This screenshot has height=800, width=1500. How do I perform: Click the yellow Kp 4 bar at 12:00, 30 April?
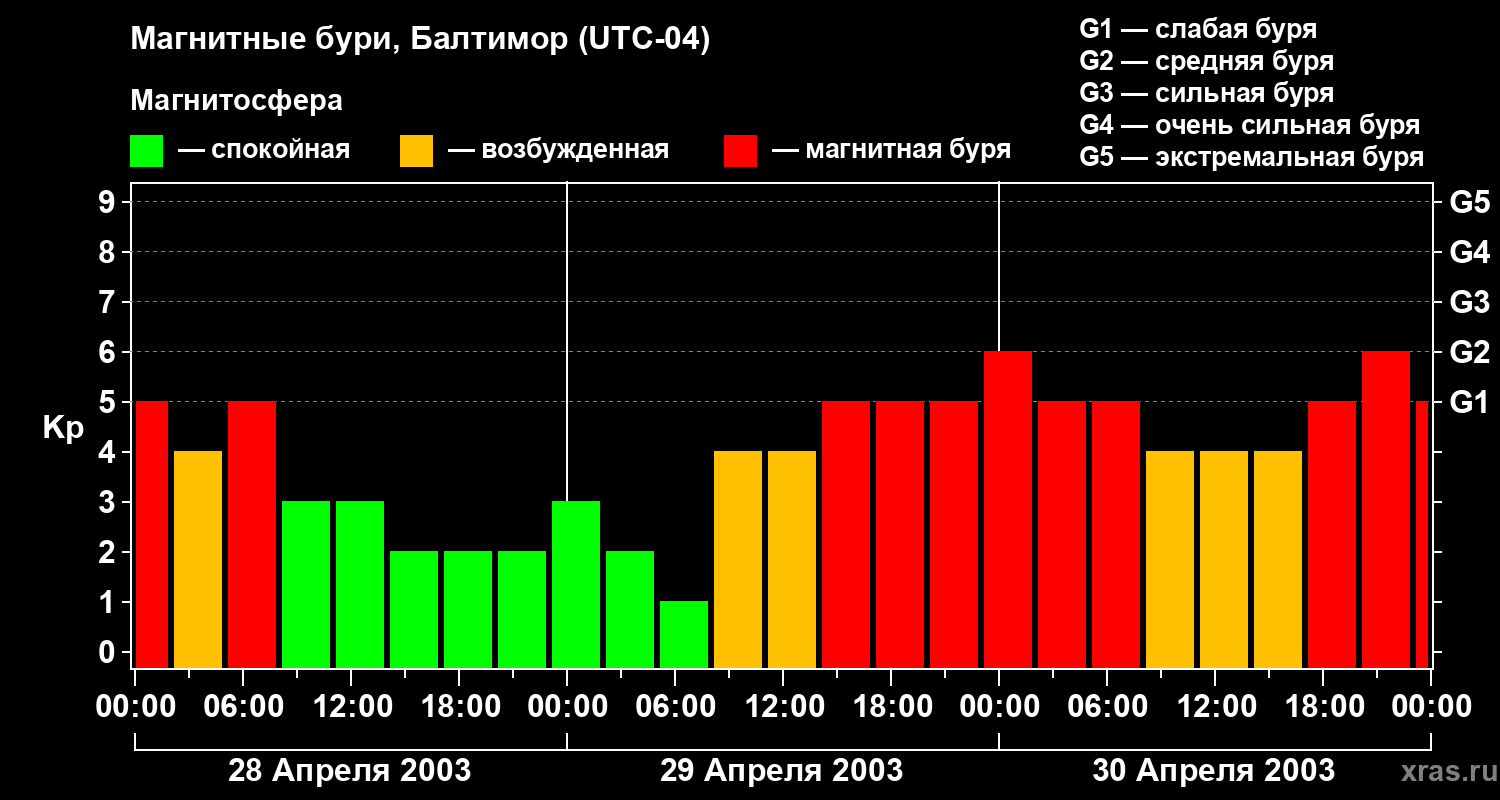pos(1224,560)
